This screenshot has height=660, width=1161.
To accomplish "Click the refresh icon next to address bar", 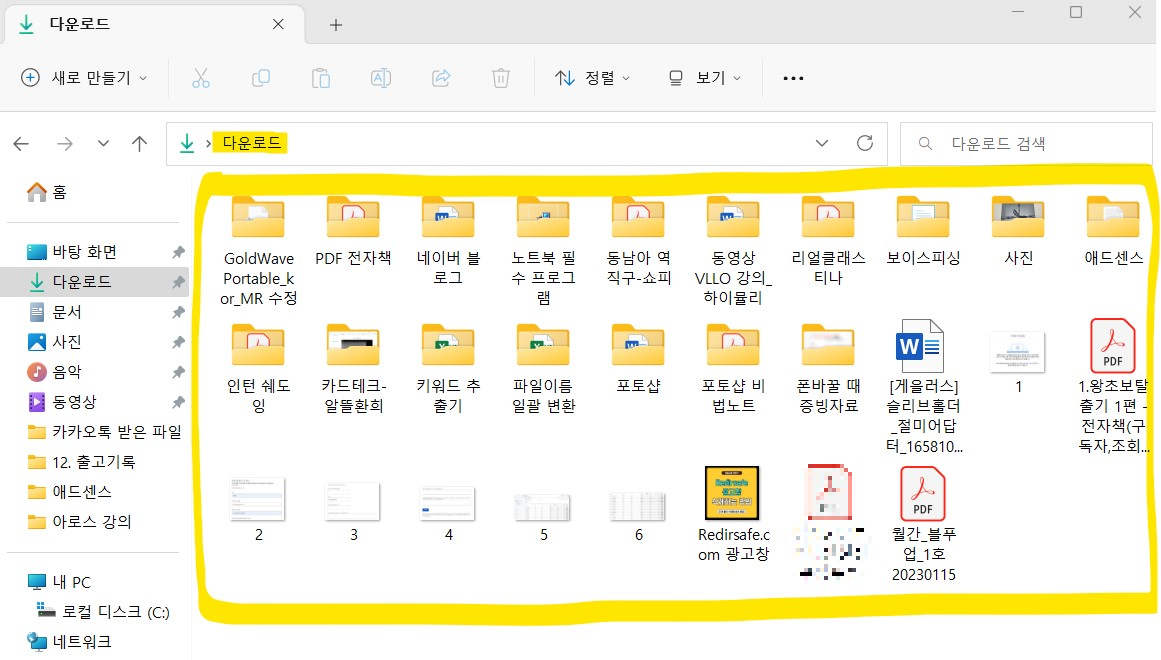I will tap(864, 143).
